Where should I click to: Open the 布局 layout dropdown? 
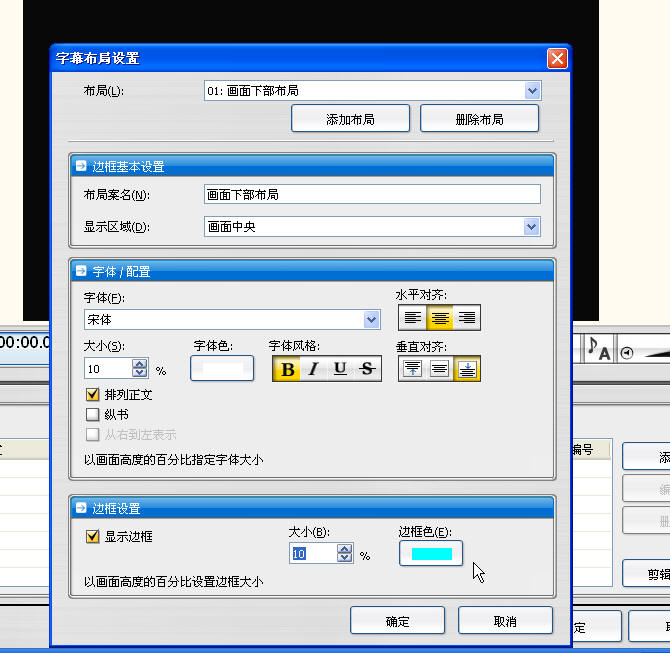(532, 91)
